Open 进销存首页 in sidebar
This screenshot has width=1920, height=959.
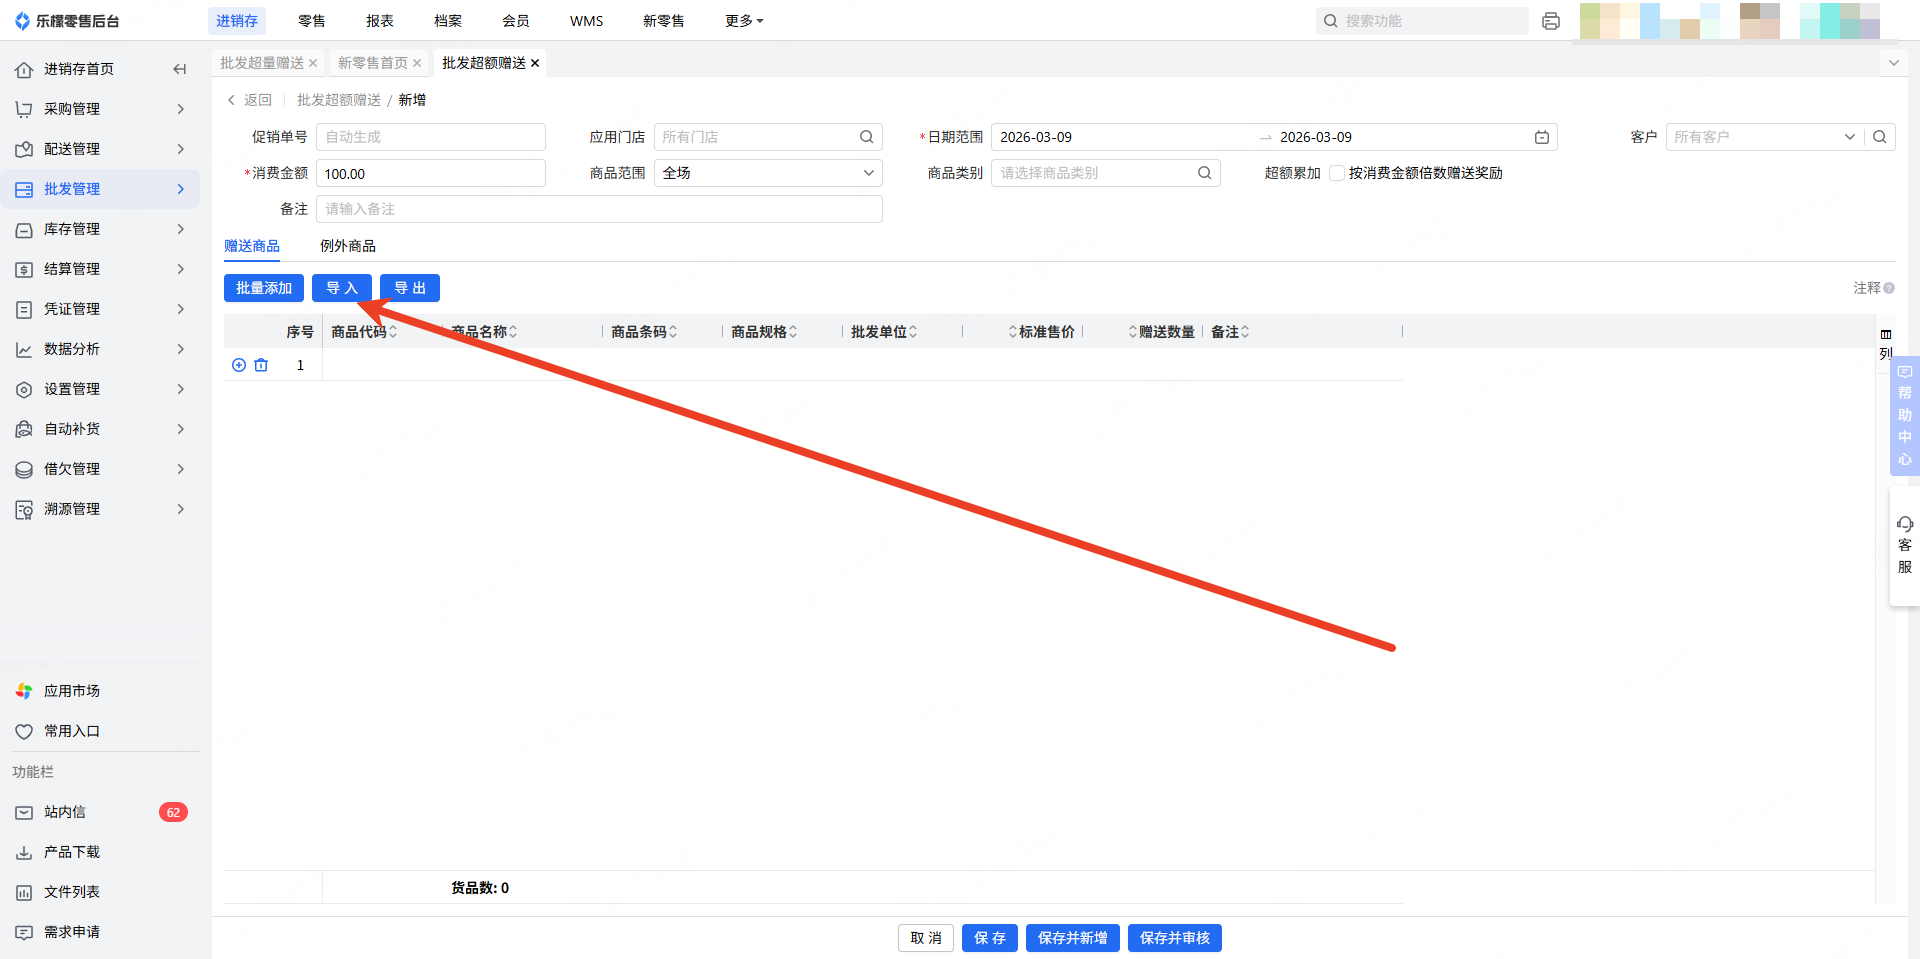79,69
